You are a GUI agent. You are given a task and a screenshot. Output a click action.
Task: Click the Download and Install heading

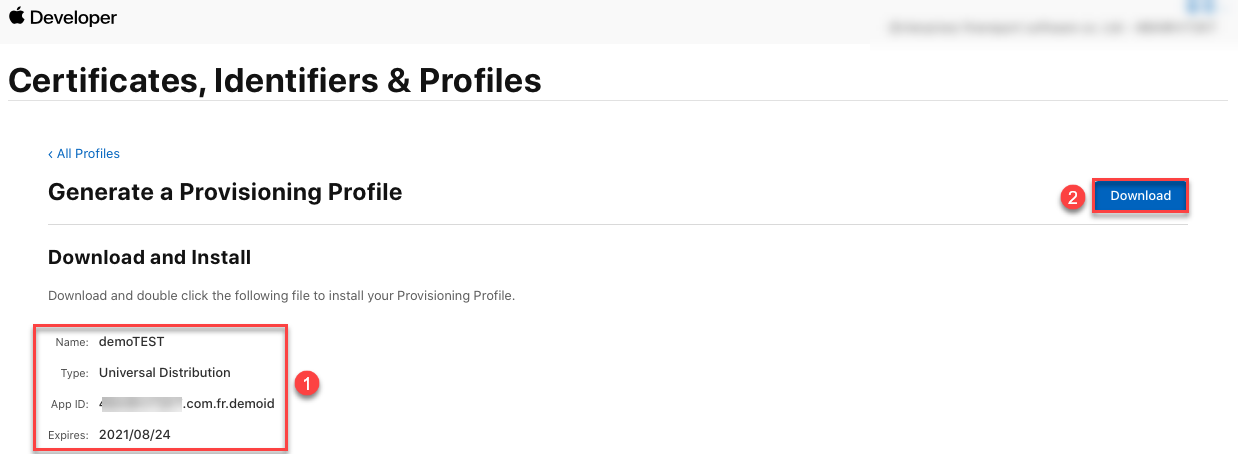pyautogui.click(x=149, y=258)
